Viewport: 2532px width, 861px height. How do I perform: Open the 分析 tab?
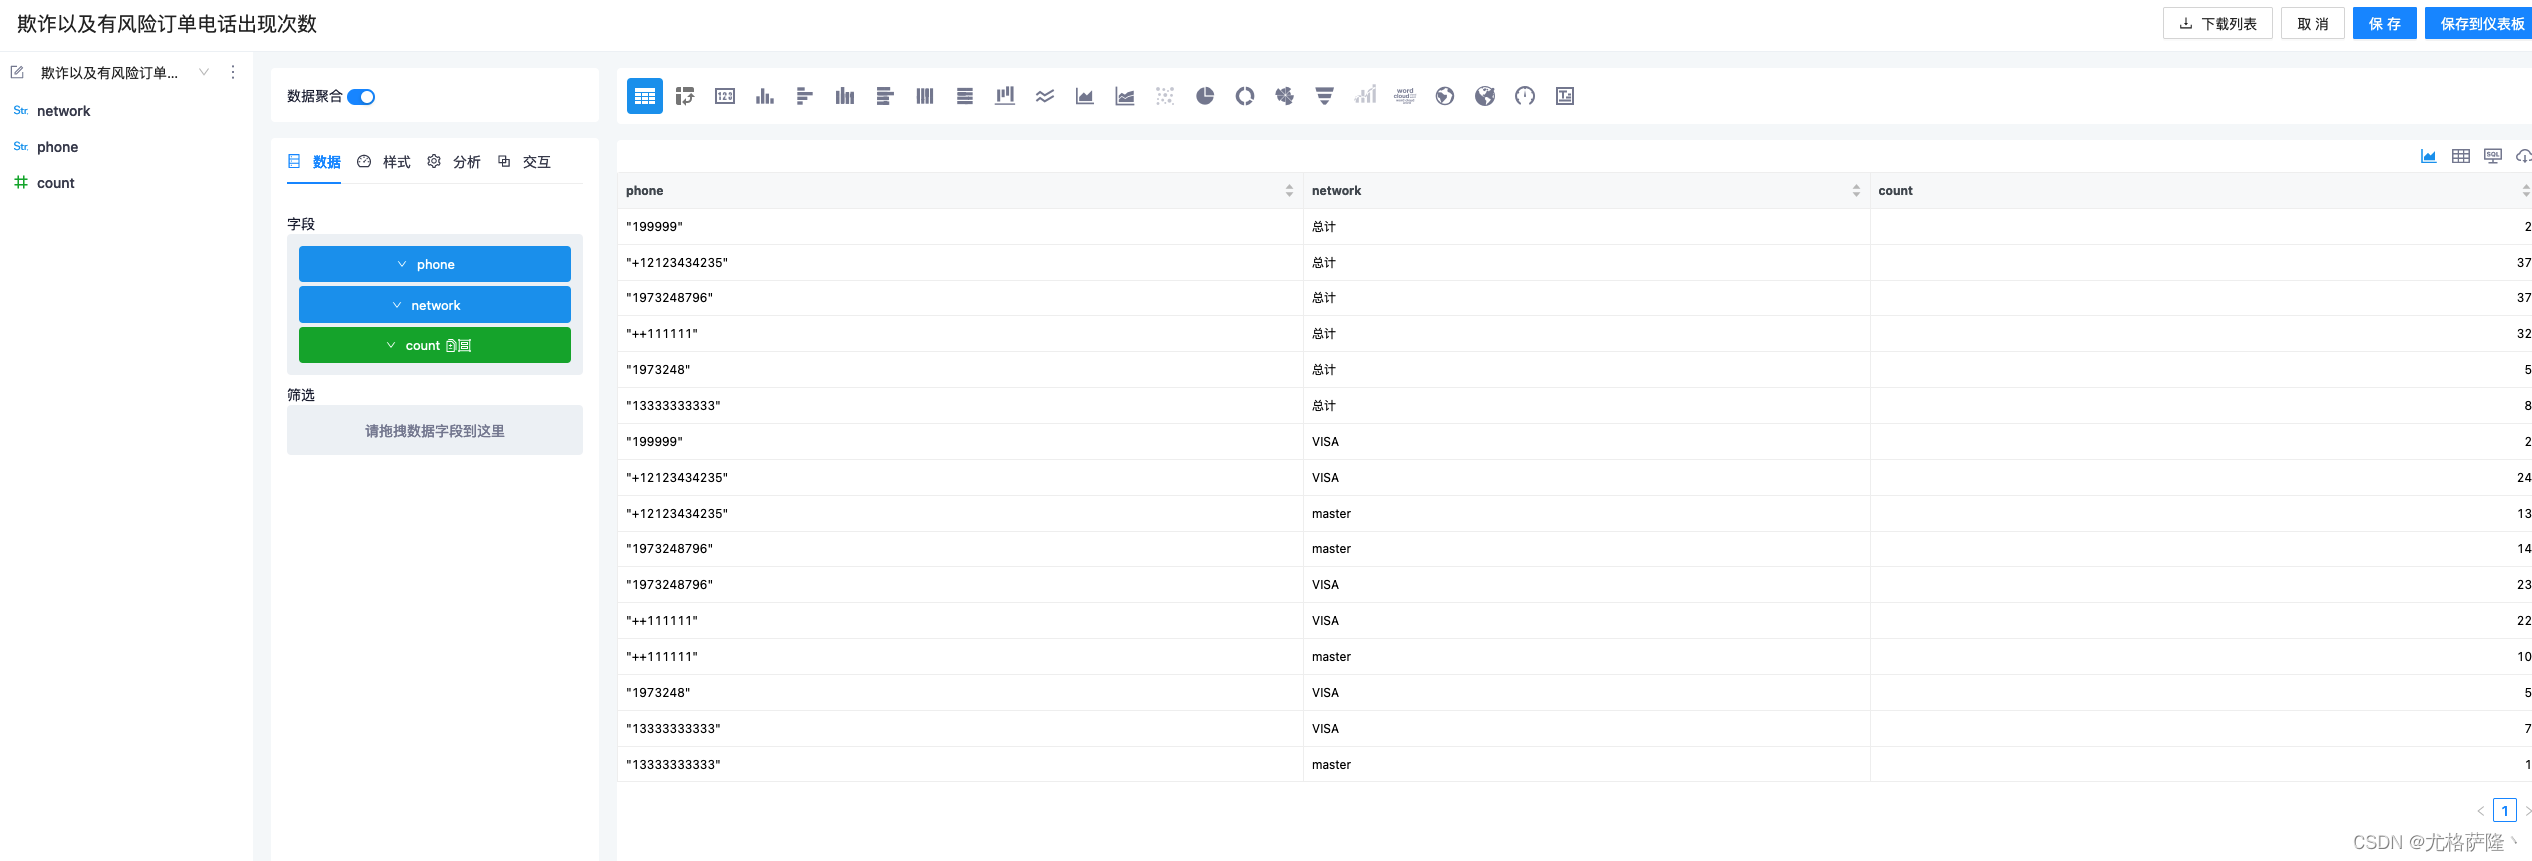454,162
